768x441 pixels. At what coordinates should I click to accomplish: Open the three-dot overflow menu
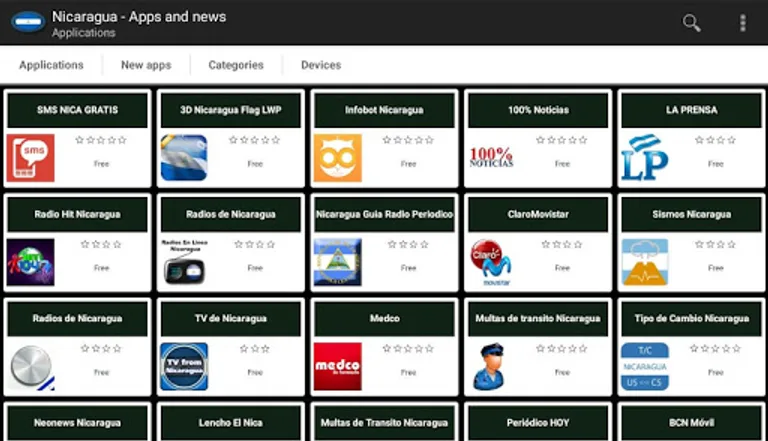pos(742,22)
